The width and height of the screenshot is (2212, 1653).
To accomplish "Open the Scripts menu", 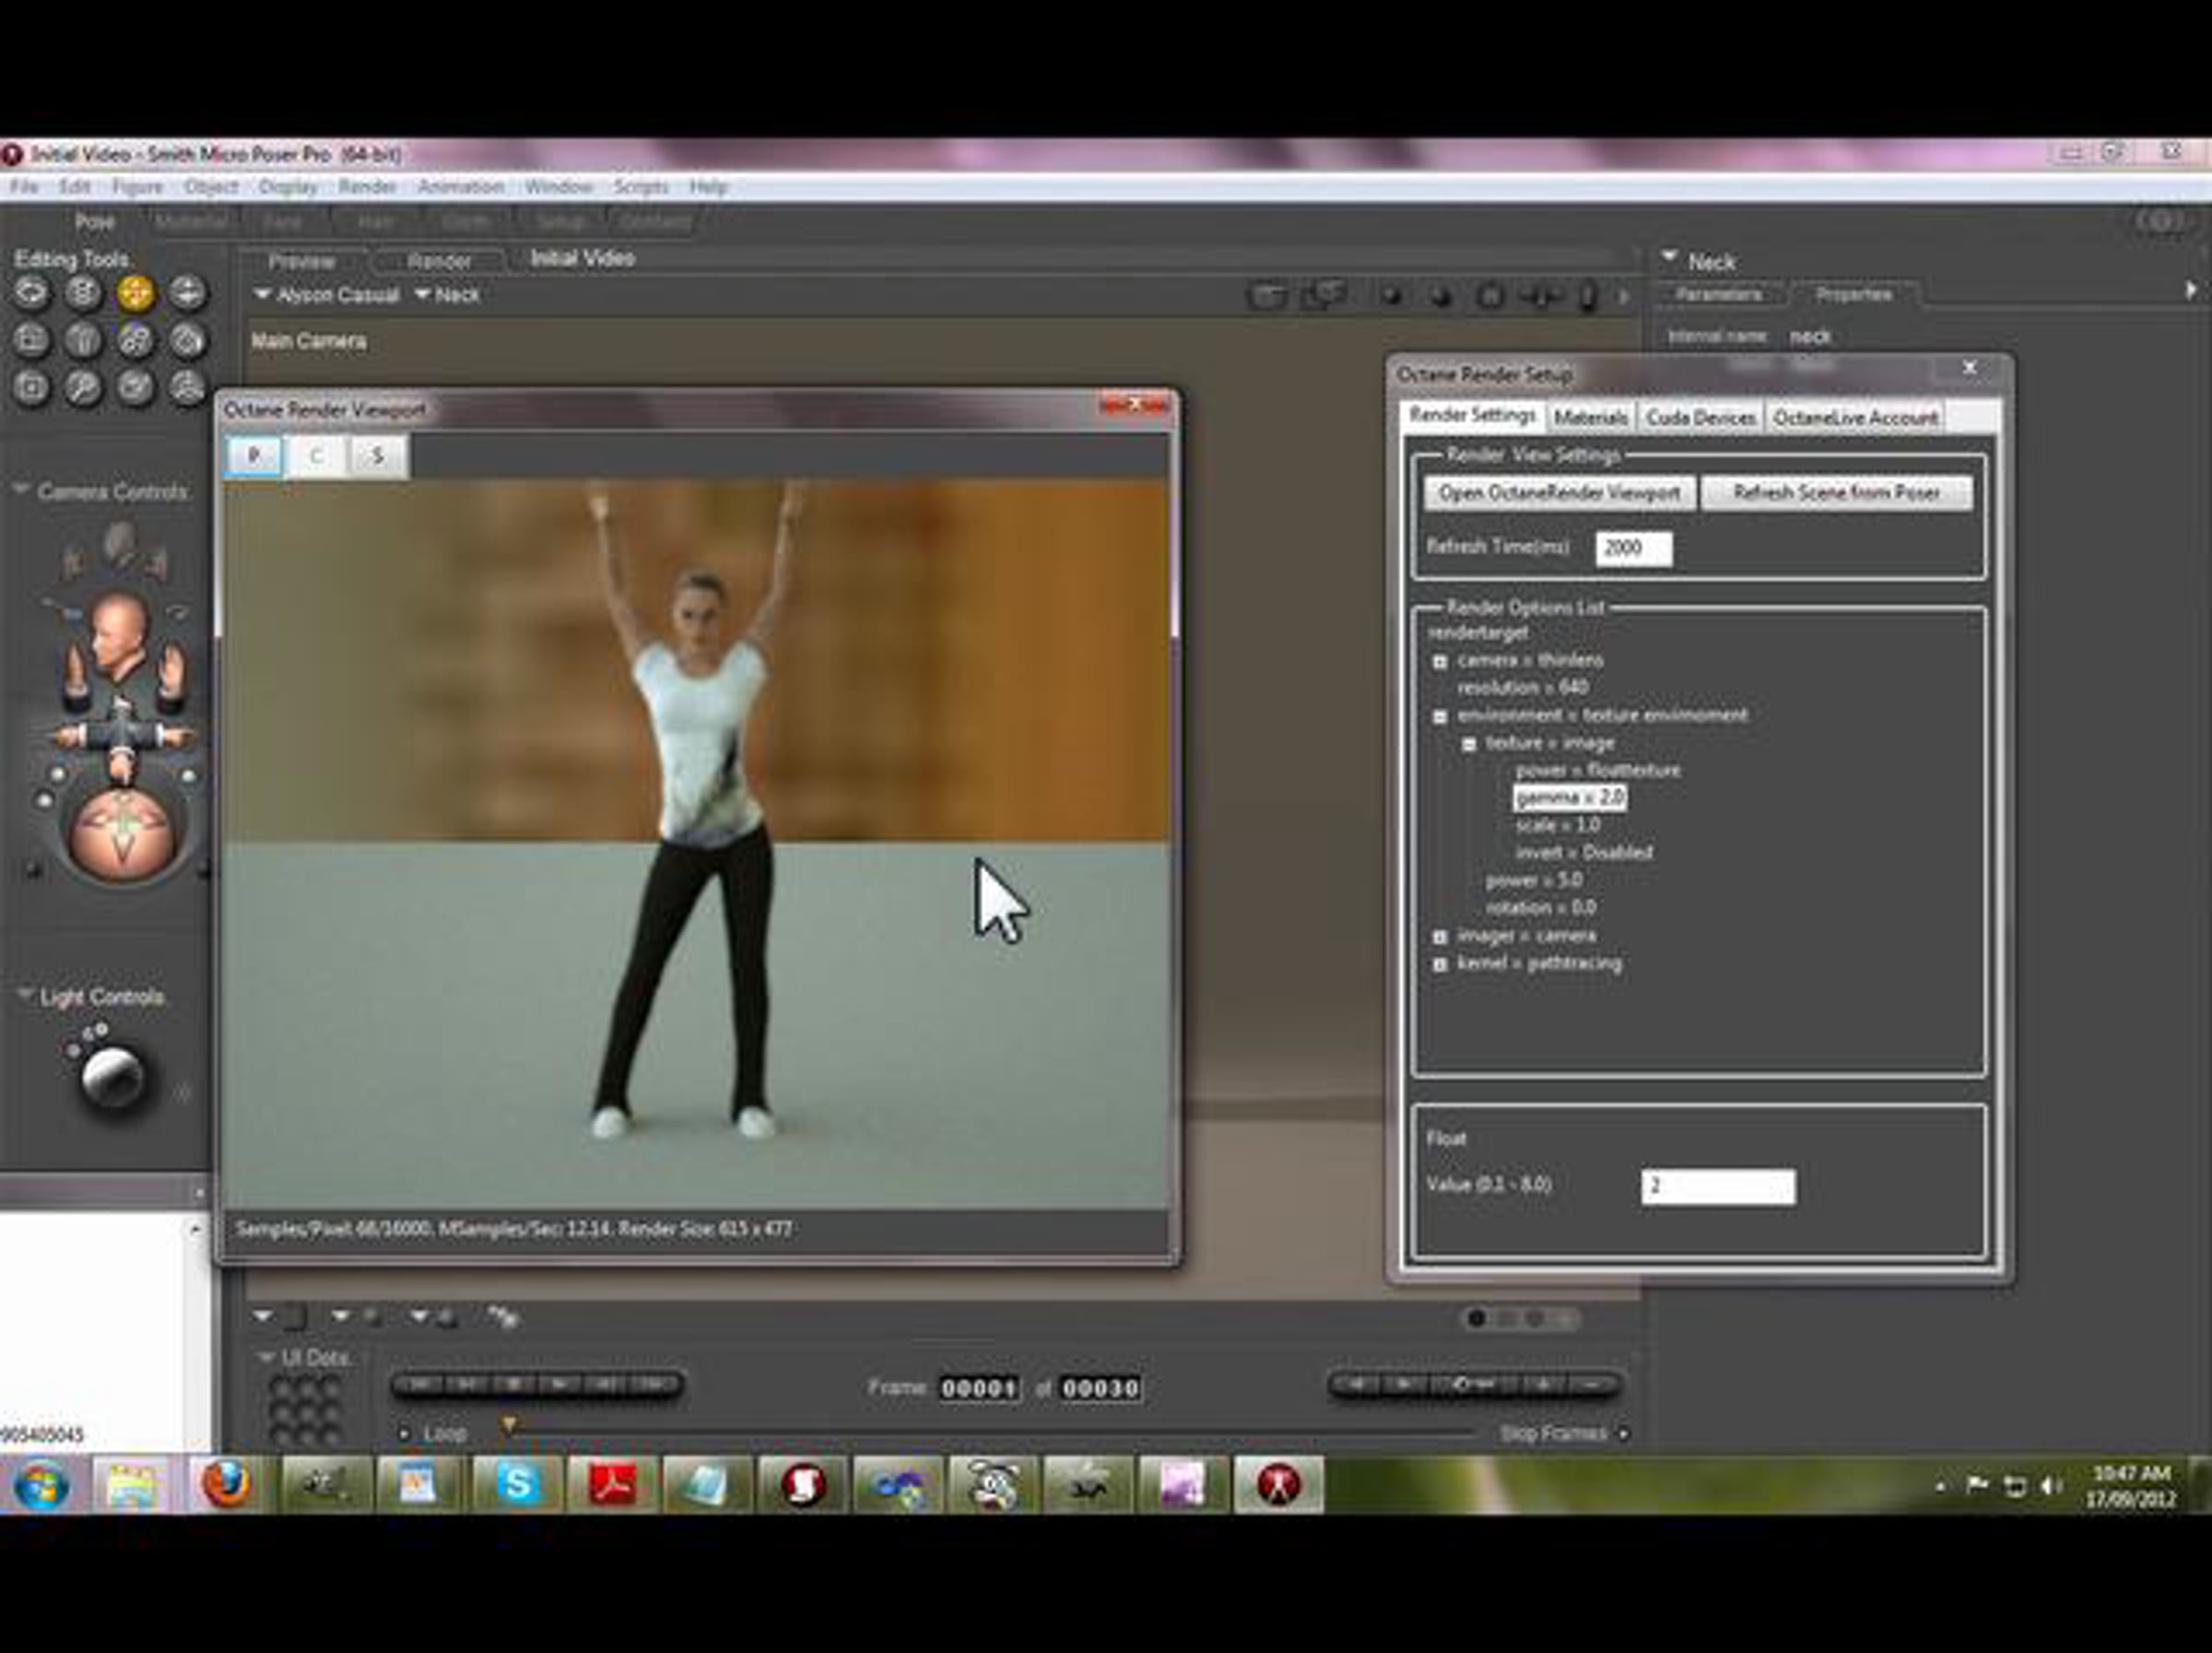I will pos(641,187).
